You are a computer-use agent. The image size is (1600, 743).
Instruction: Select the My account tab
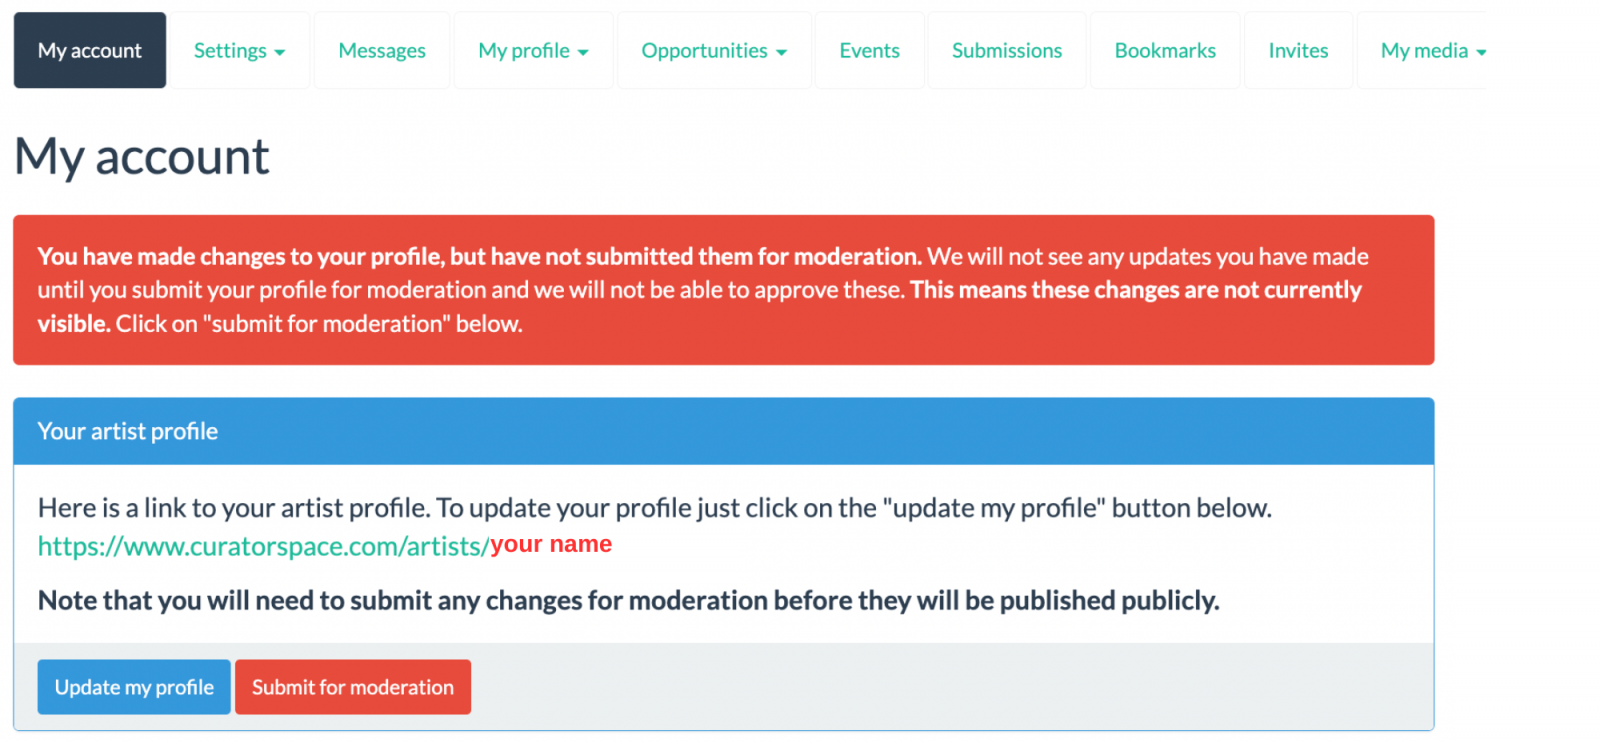click(90, 51)
